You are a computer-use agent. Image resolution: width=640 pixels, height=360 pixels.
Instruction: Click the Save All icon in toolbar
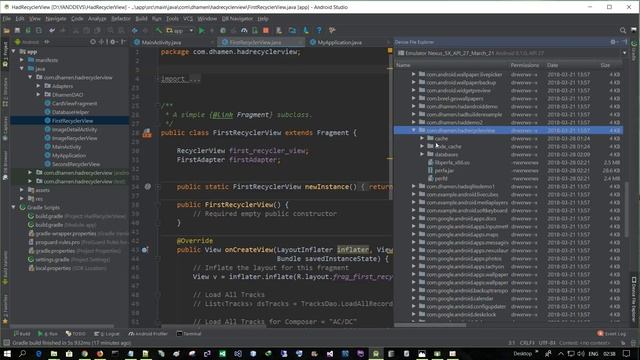(x=17, y=30)
